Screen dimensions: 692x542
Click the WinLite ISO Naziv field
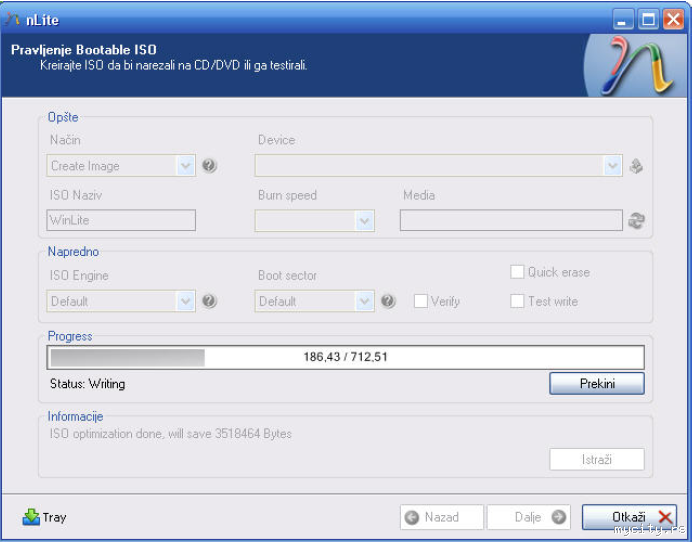(121, 220)
